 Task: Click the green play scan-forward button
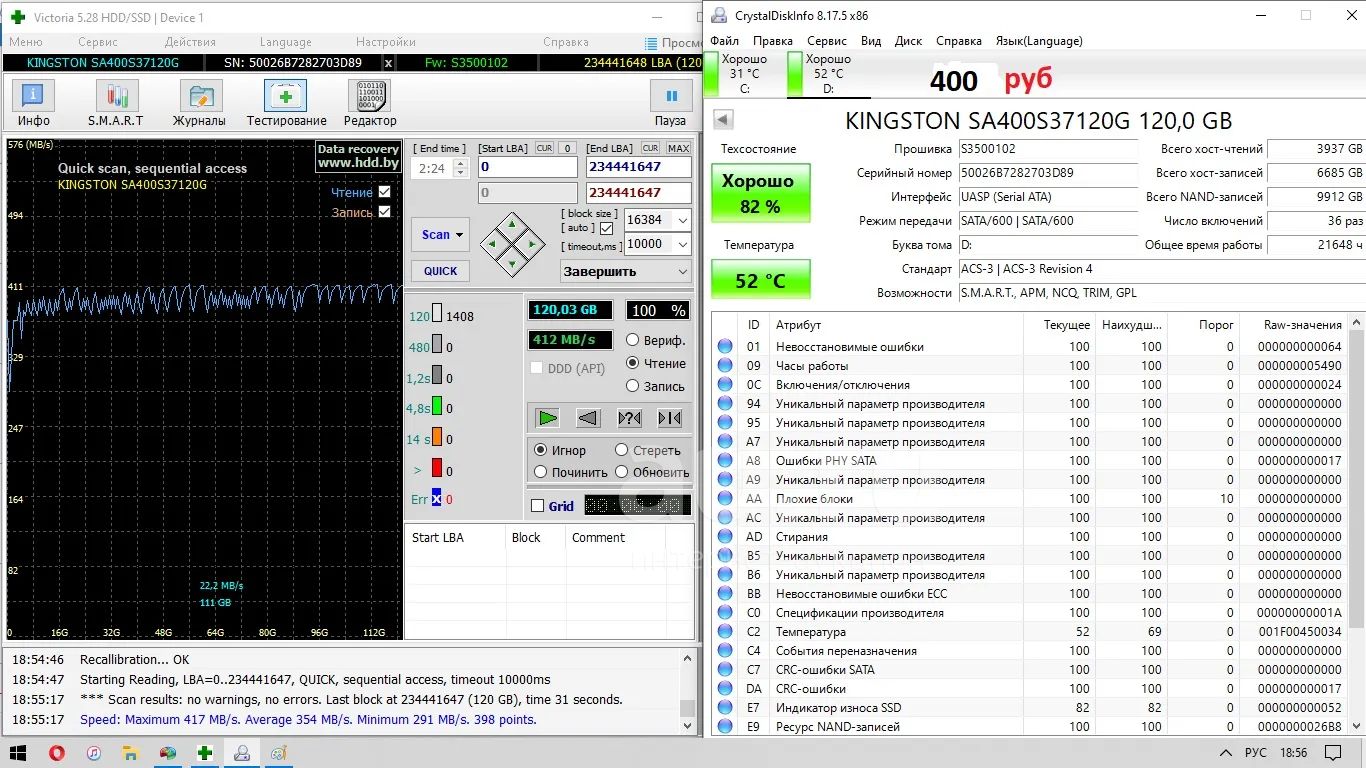(547, 418)
